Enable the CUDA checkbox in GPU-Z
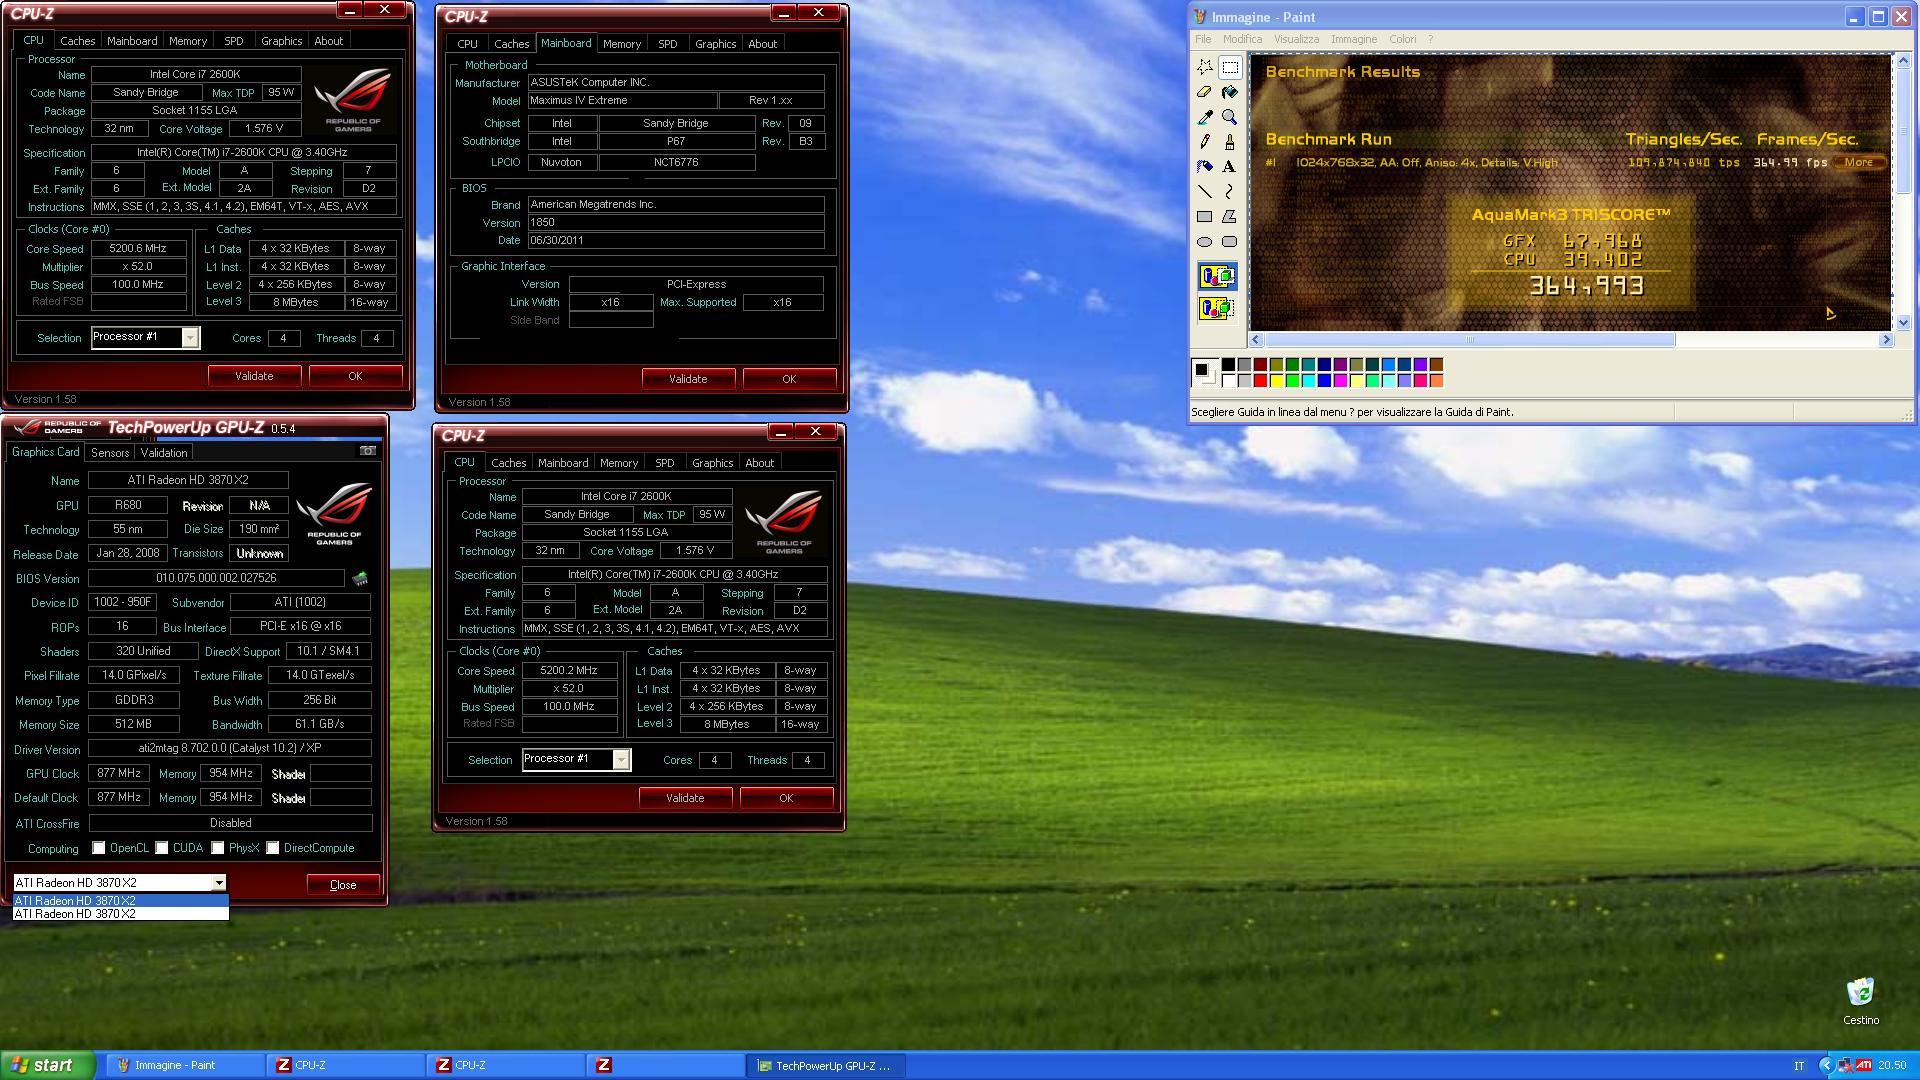Image resolution: width=1920 pixels, height=1080 pixels. click(161, 848)
